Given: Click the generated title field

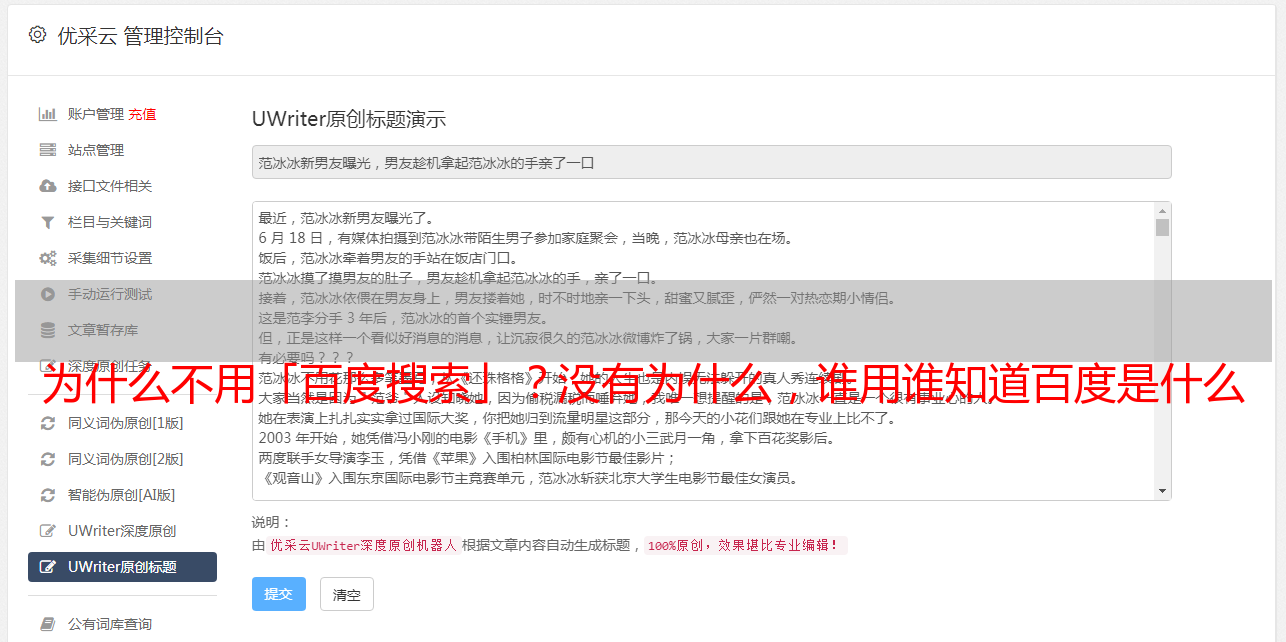Looking at the screenshot, I should point(711,162).
